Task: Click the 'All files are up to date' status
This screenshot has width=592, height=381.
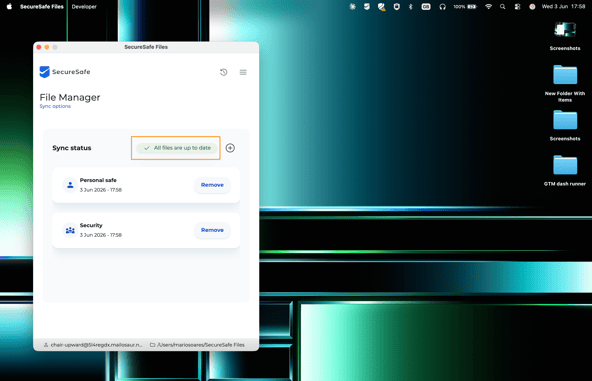Action: click(177, 148)
